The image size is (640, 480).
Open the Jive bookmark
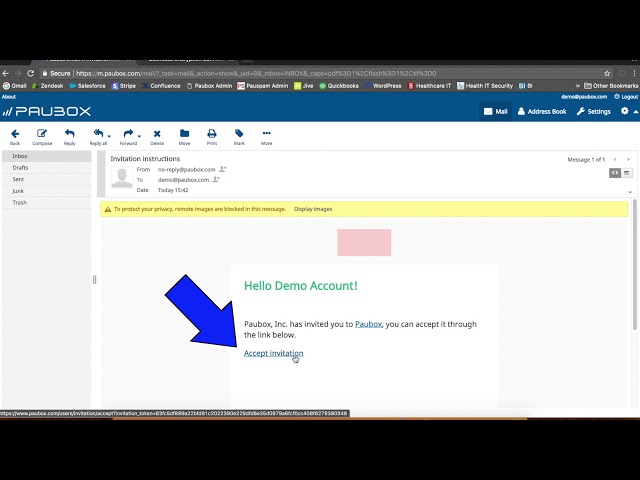(304, 86)
